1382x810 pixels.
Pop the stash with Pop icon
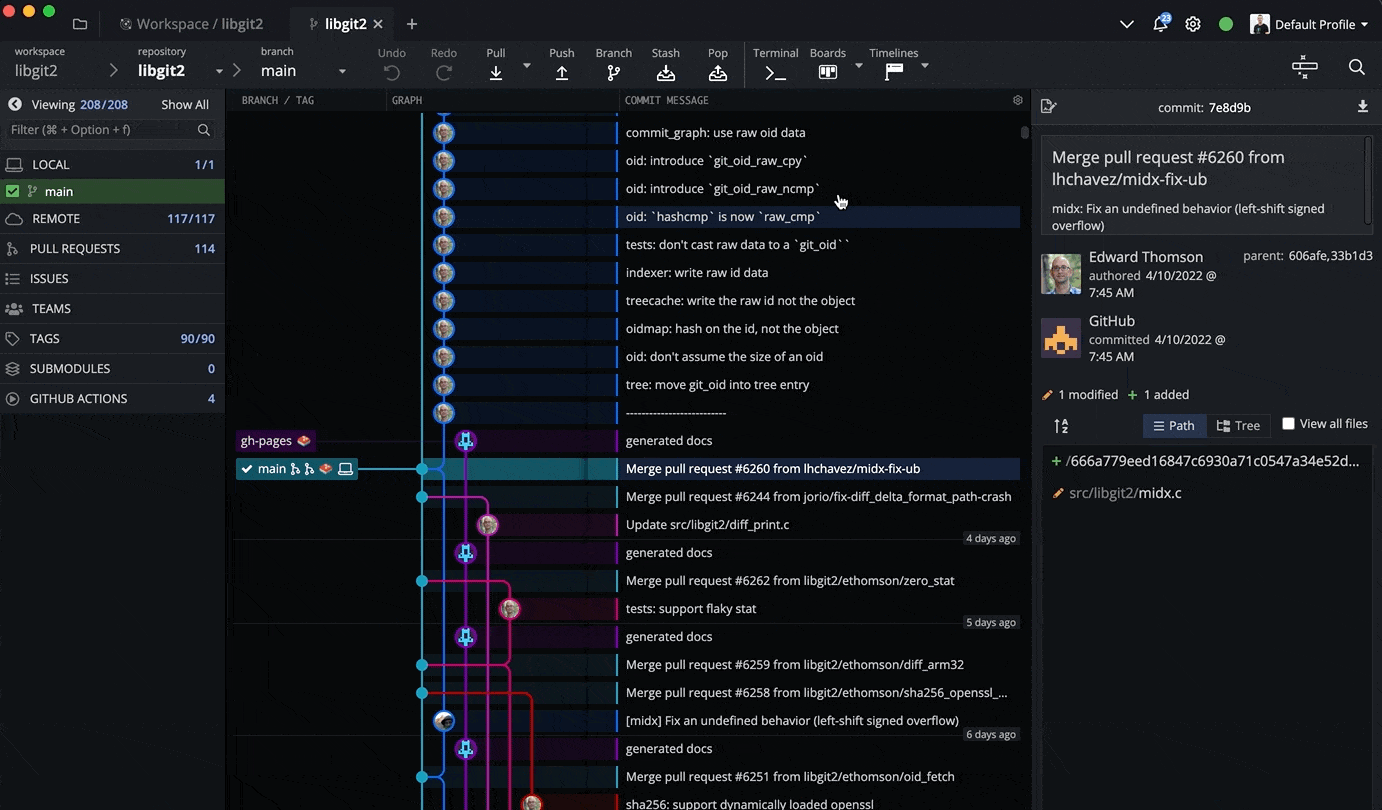[717, 72]
